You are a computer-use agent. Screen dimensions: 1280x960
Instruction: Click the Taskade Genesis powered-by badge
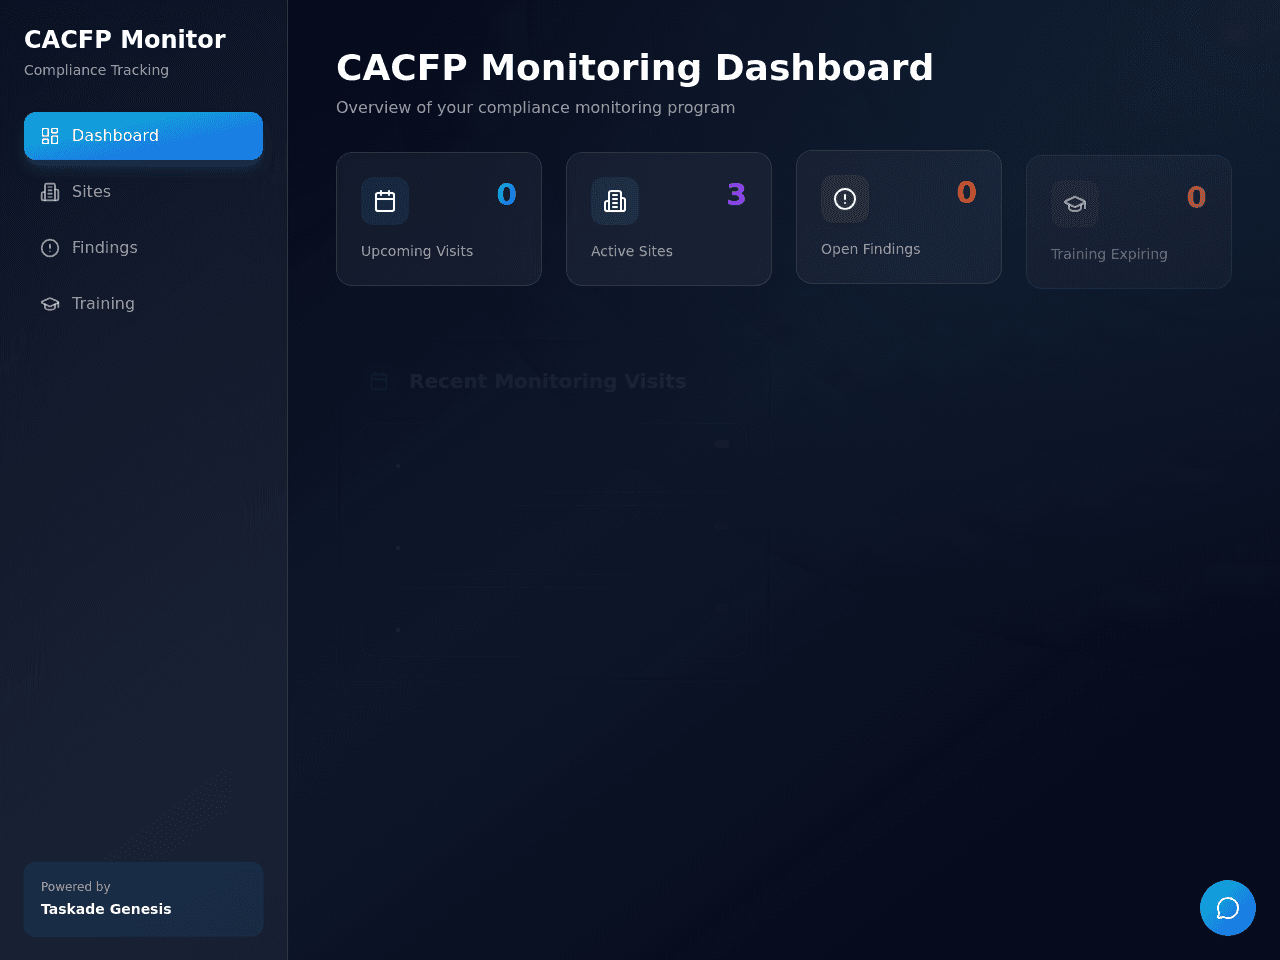click(x=143, y=899)
